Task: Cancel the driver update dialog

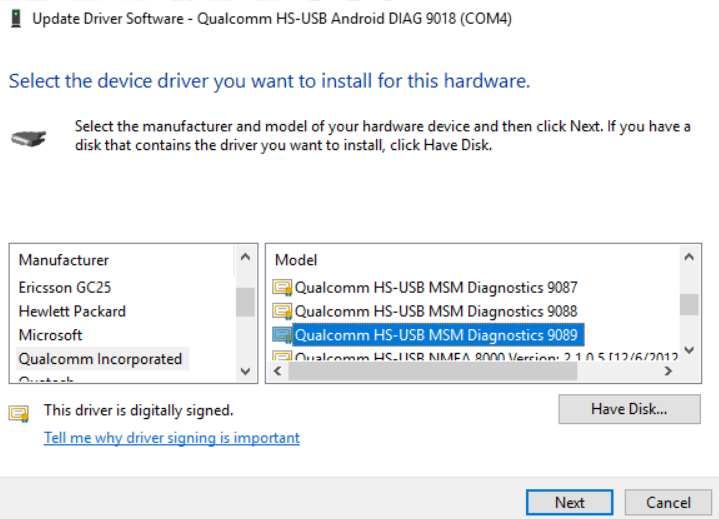Action: 668,502
